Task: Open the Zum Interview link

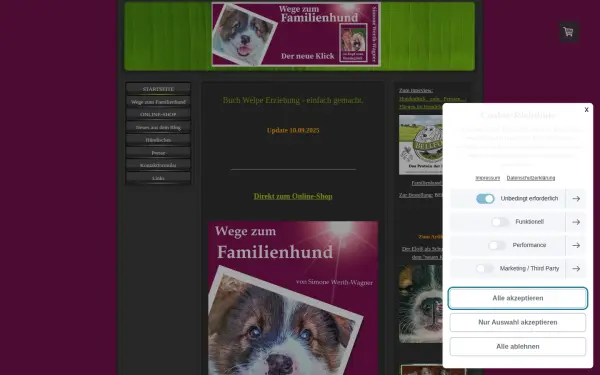Action: 416,90
